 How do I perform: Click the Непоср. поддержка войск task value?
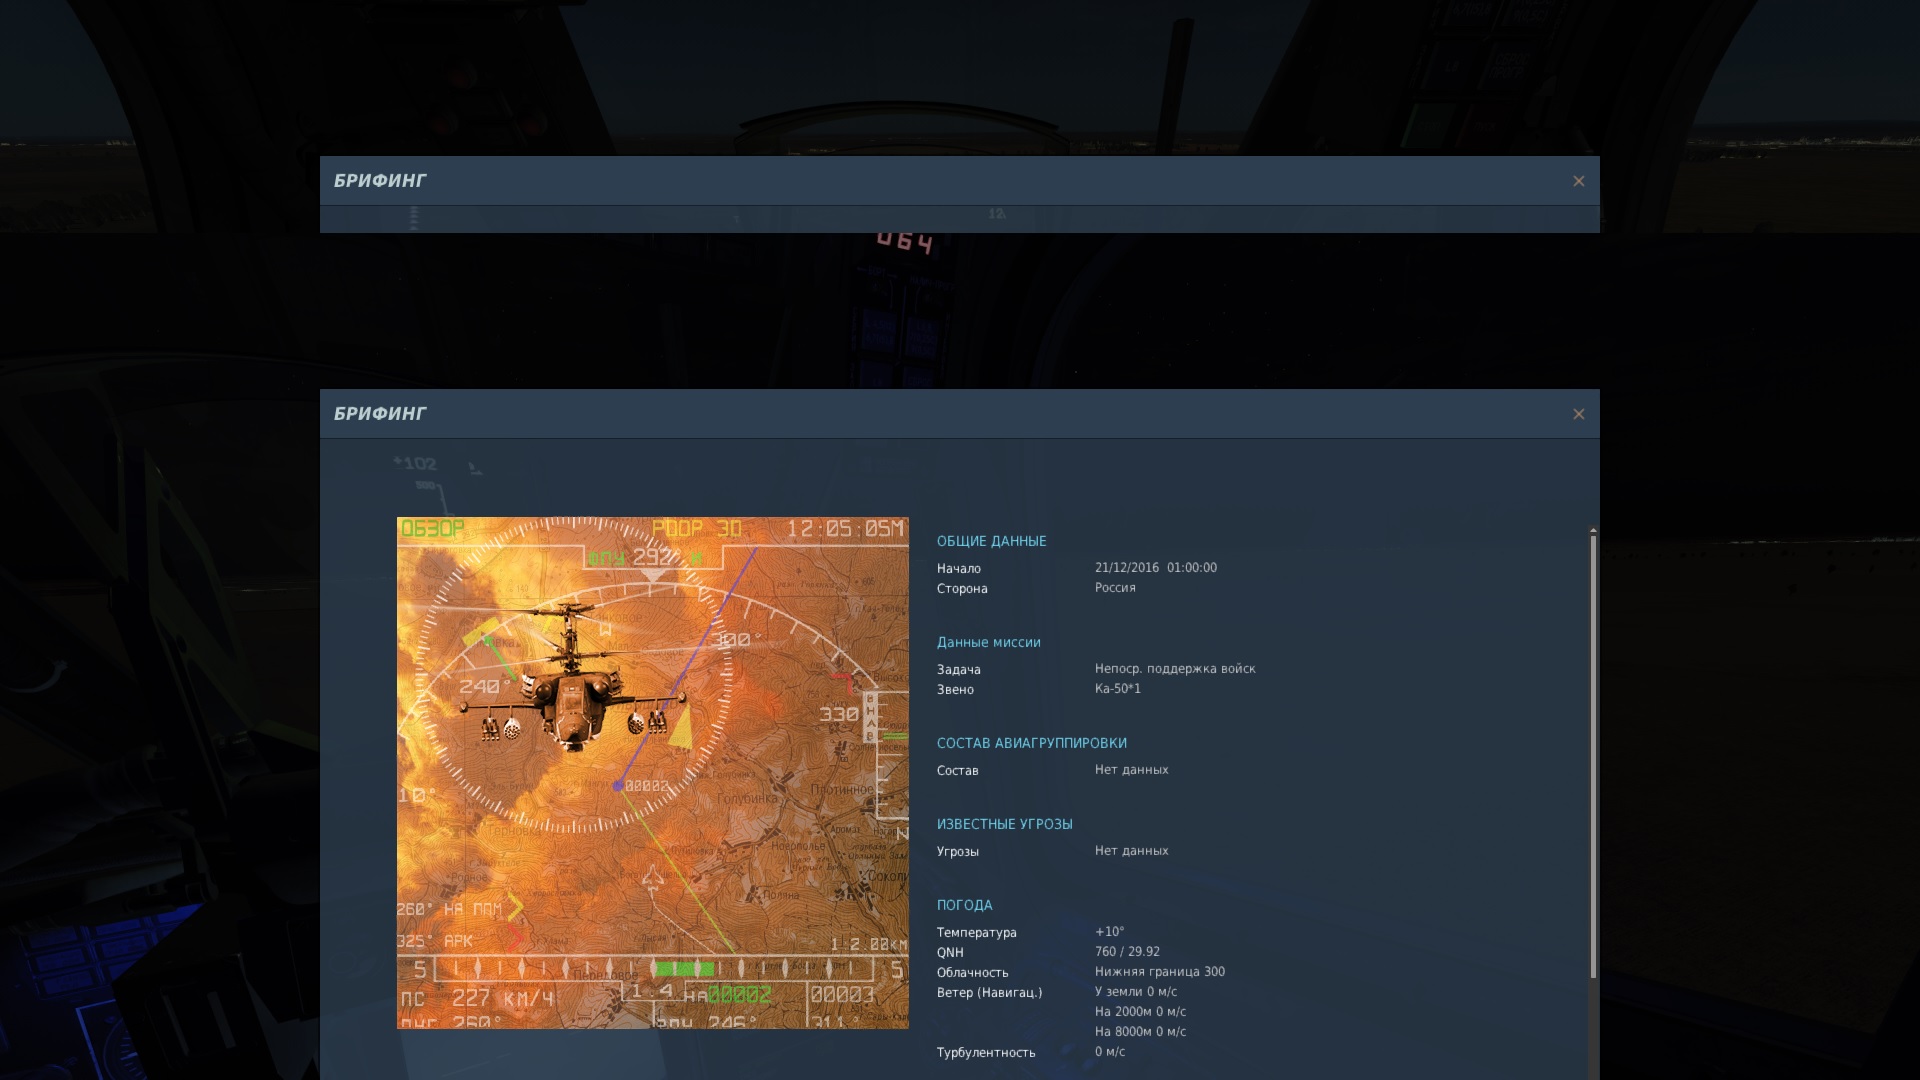coord(1175,669)
